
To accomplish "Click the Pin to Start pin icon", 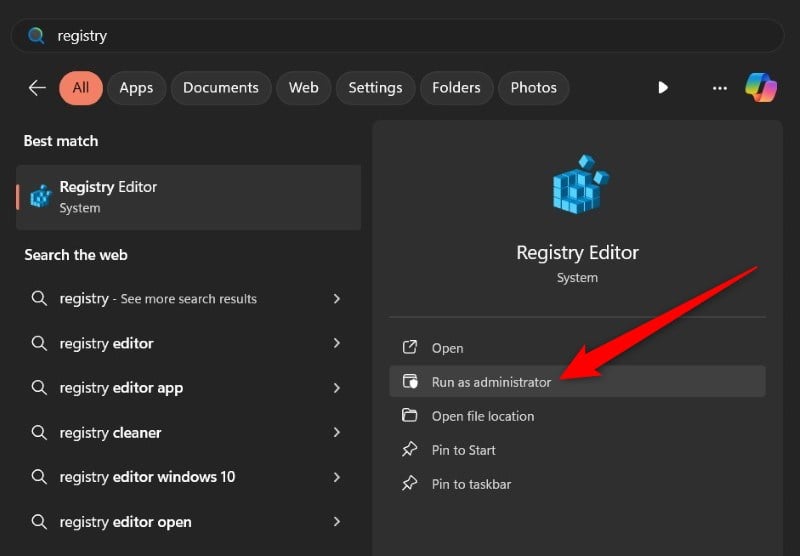I will pyautogui.click(x=409, y=449).
